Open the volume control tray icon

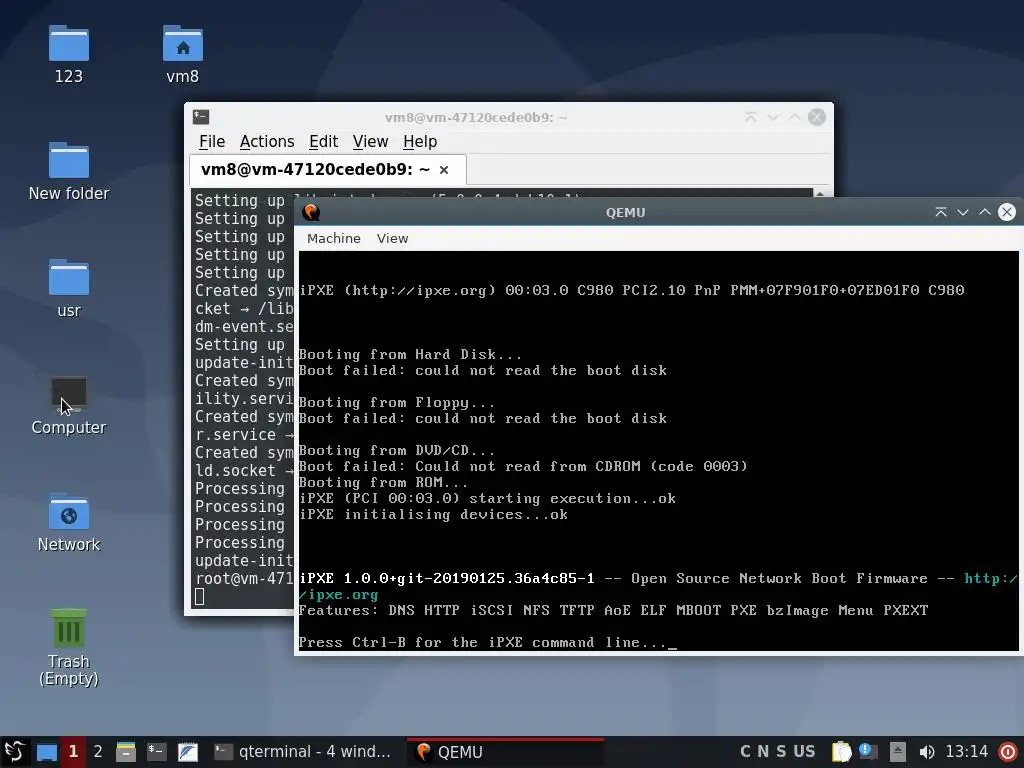click(x=926, y=752)
